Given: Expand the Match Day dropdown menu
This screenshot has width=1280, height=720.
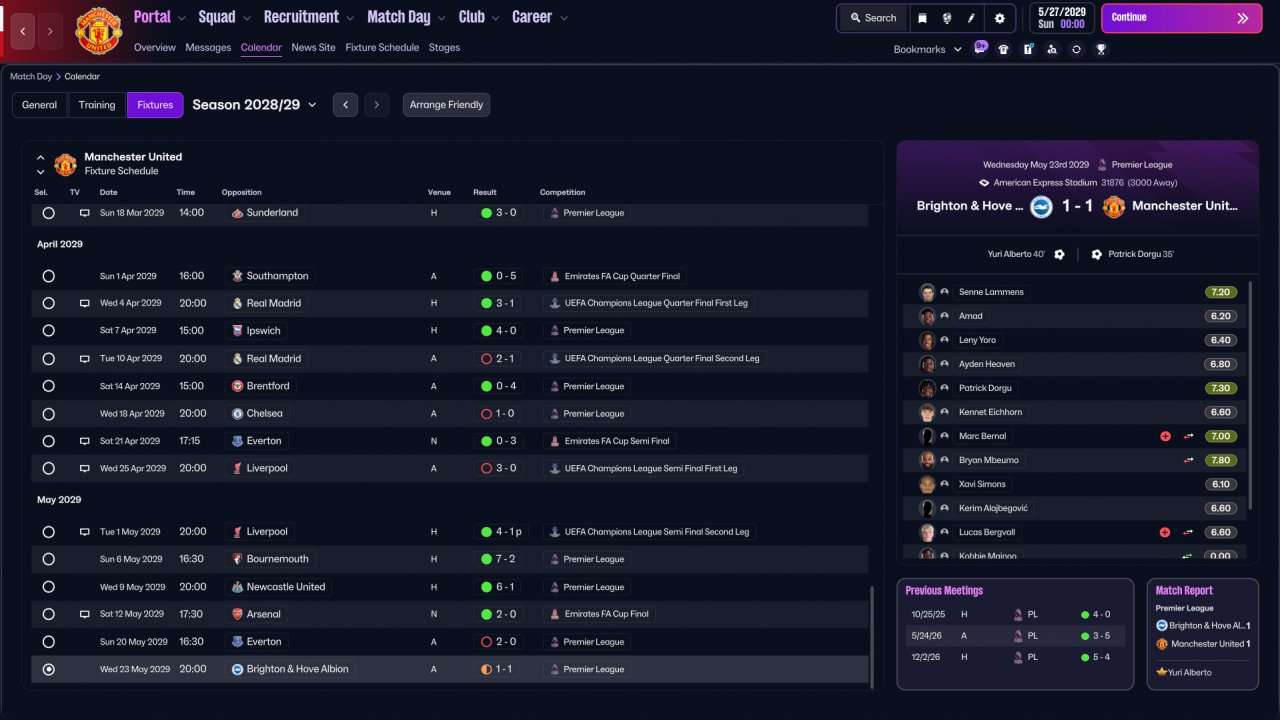Looking at the screenshot, I should tap(407, 17).
